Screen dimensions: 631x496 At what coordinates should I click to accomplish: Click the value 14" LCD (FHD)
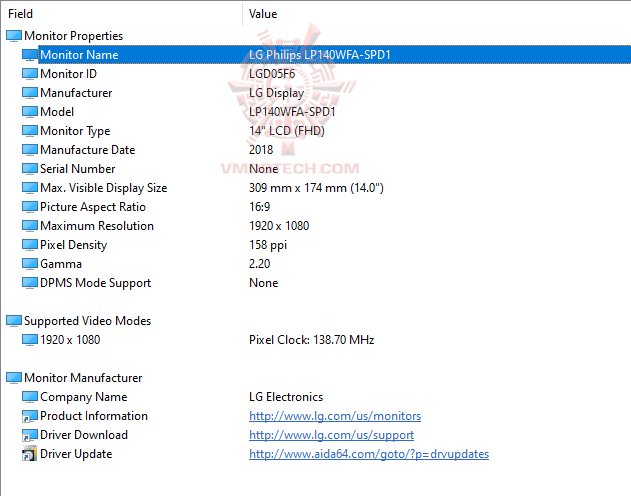[287, 131]
